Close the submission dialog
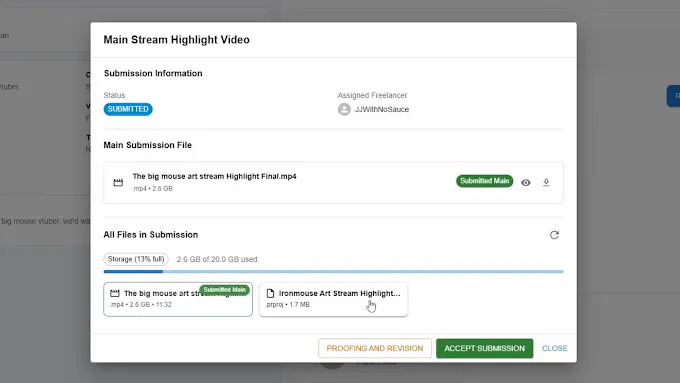Image resolution: width=680 pixels, height=383 pixels. coord(555,348)
